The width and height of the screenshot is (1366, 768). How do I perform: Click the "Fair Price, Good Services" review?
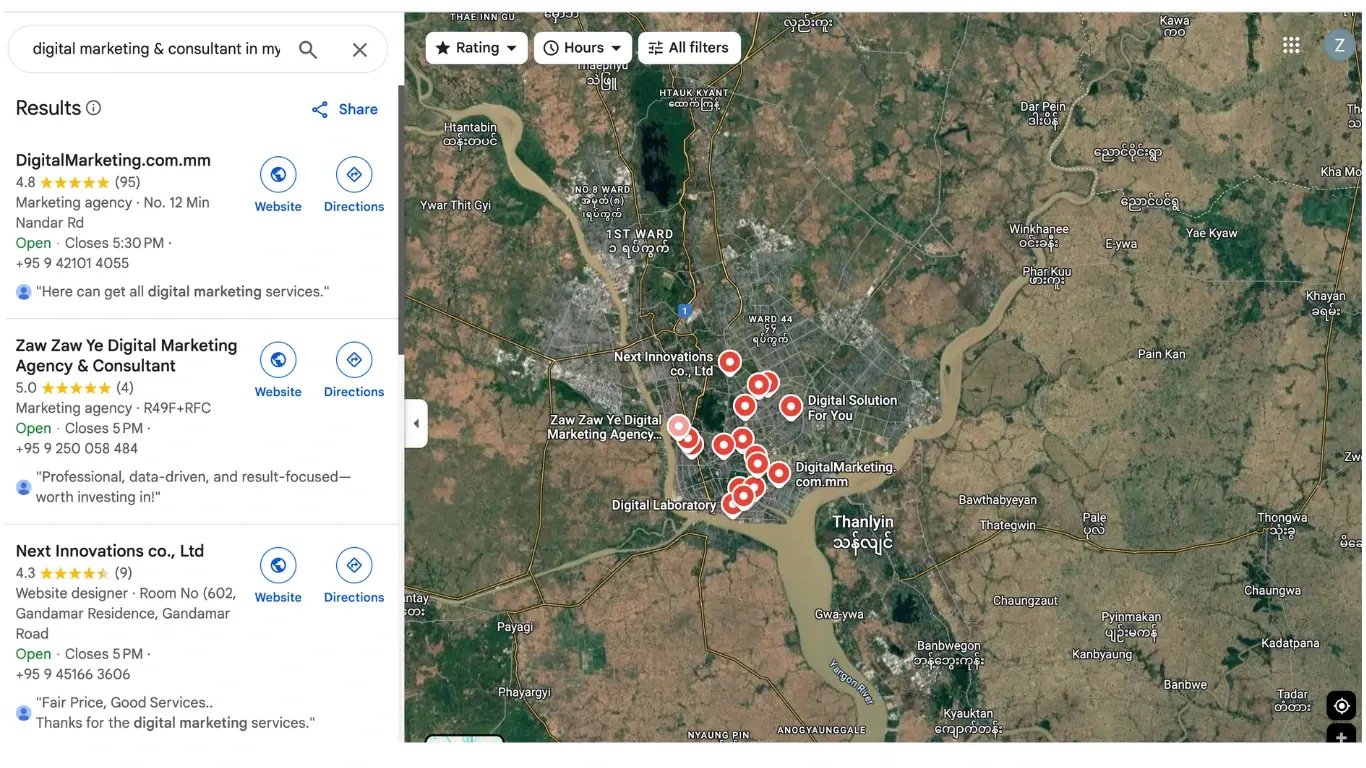tap(175, 712)
